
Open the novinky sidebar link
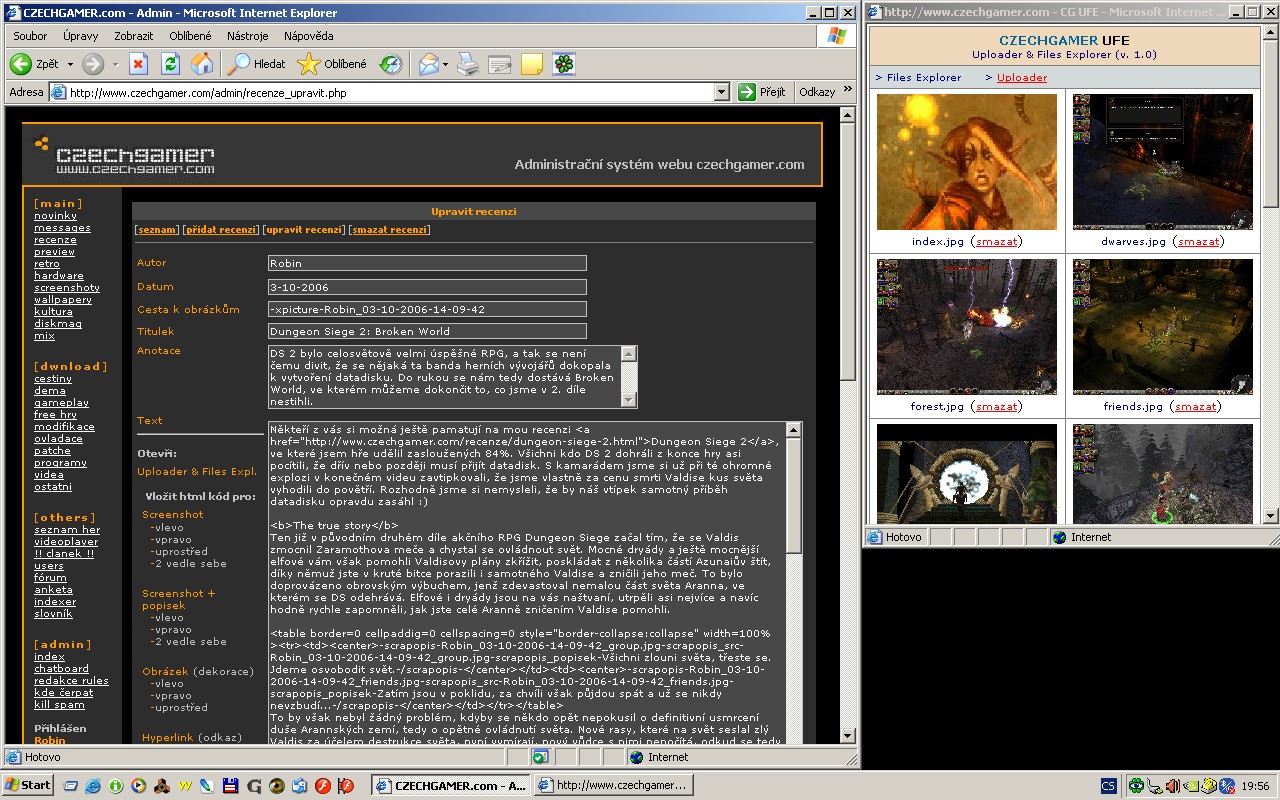[55, 215]
